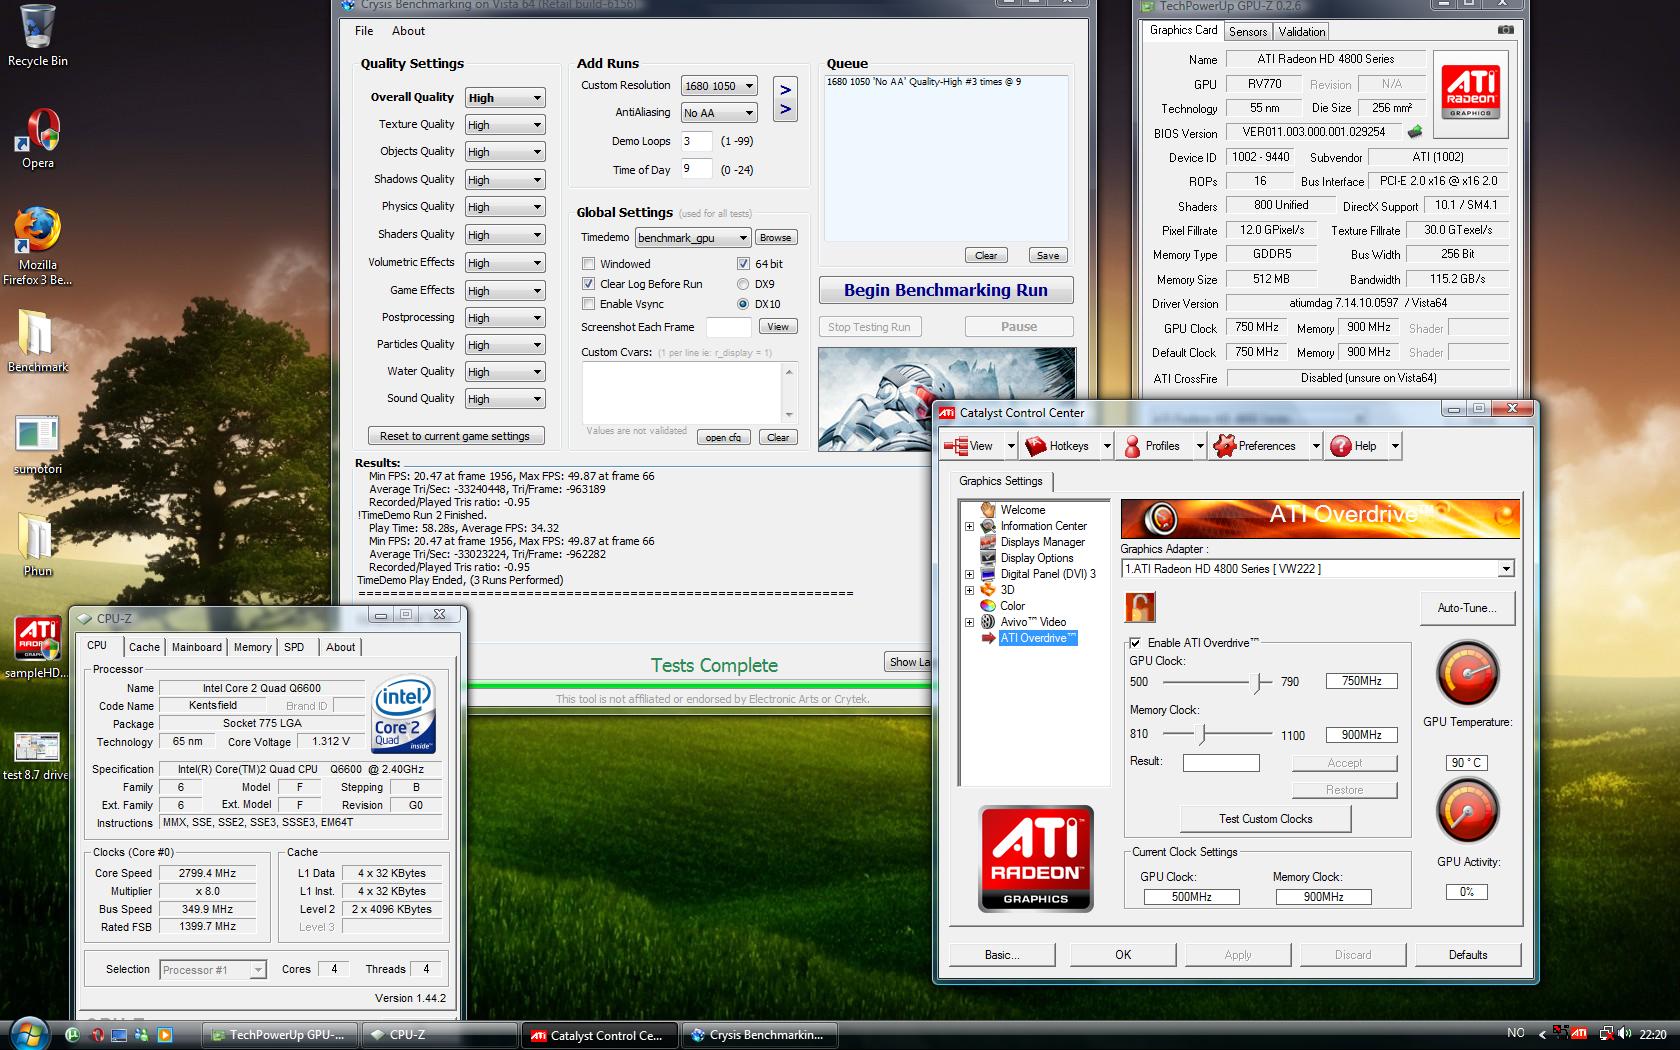
Task: Click the Profiles icon in Catalyst toolbar
Action: click(x=1132, y=446)
